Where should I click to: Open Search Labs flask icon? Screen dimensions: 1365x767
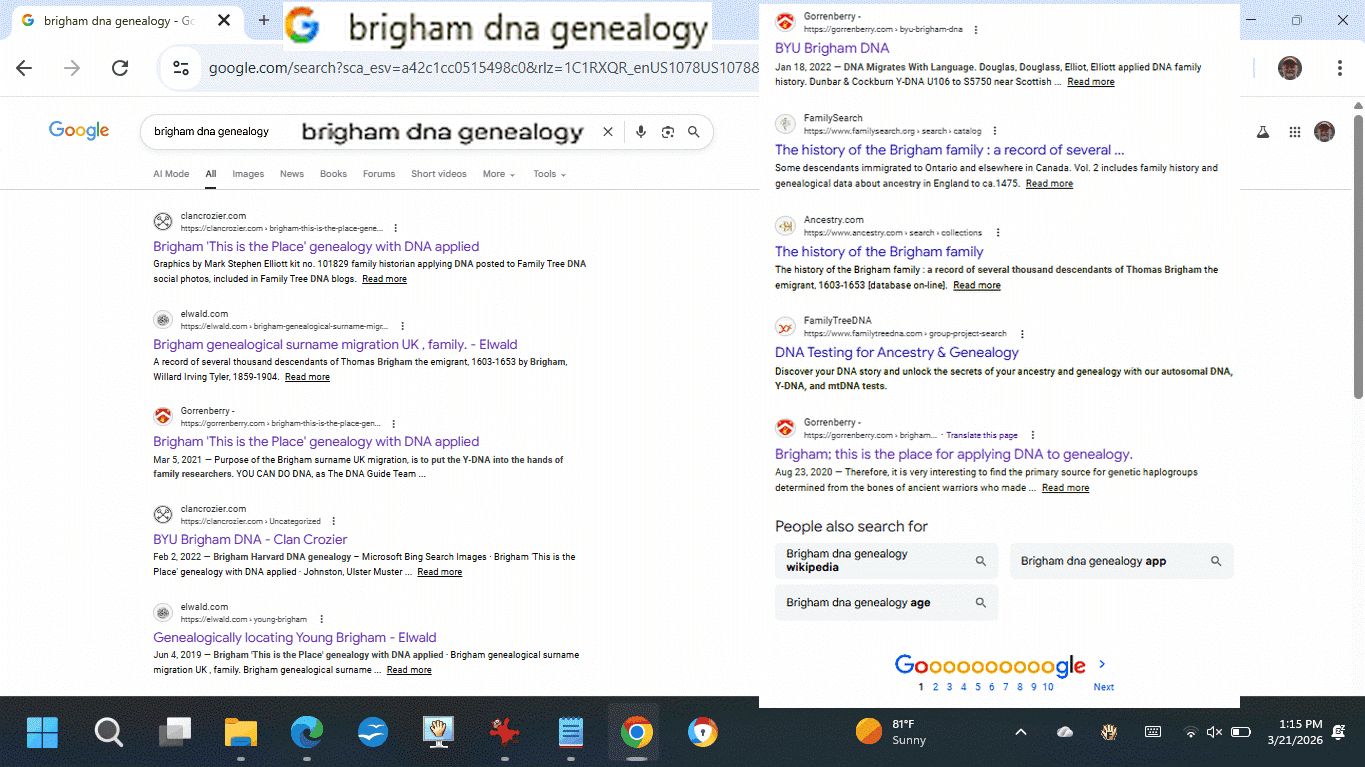coord(1263,132)
